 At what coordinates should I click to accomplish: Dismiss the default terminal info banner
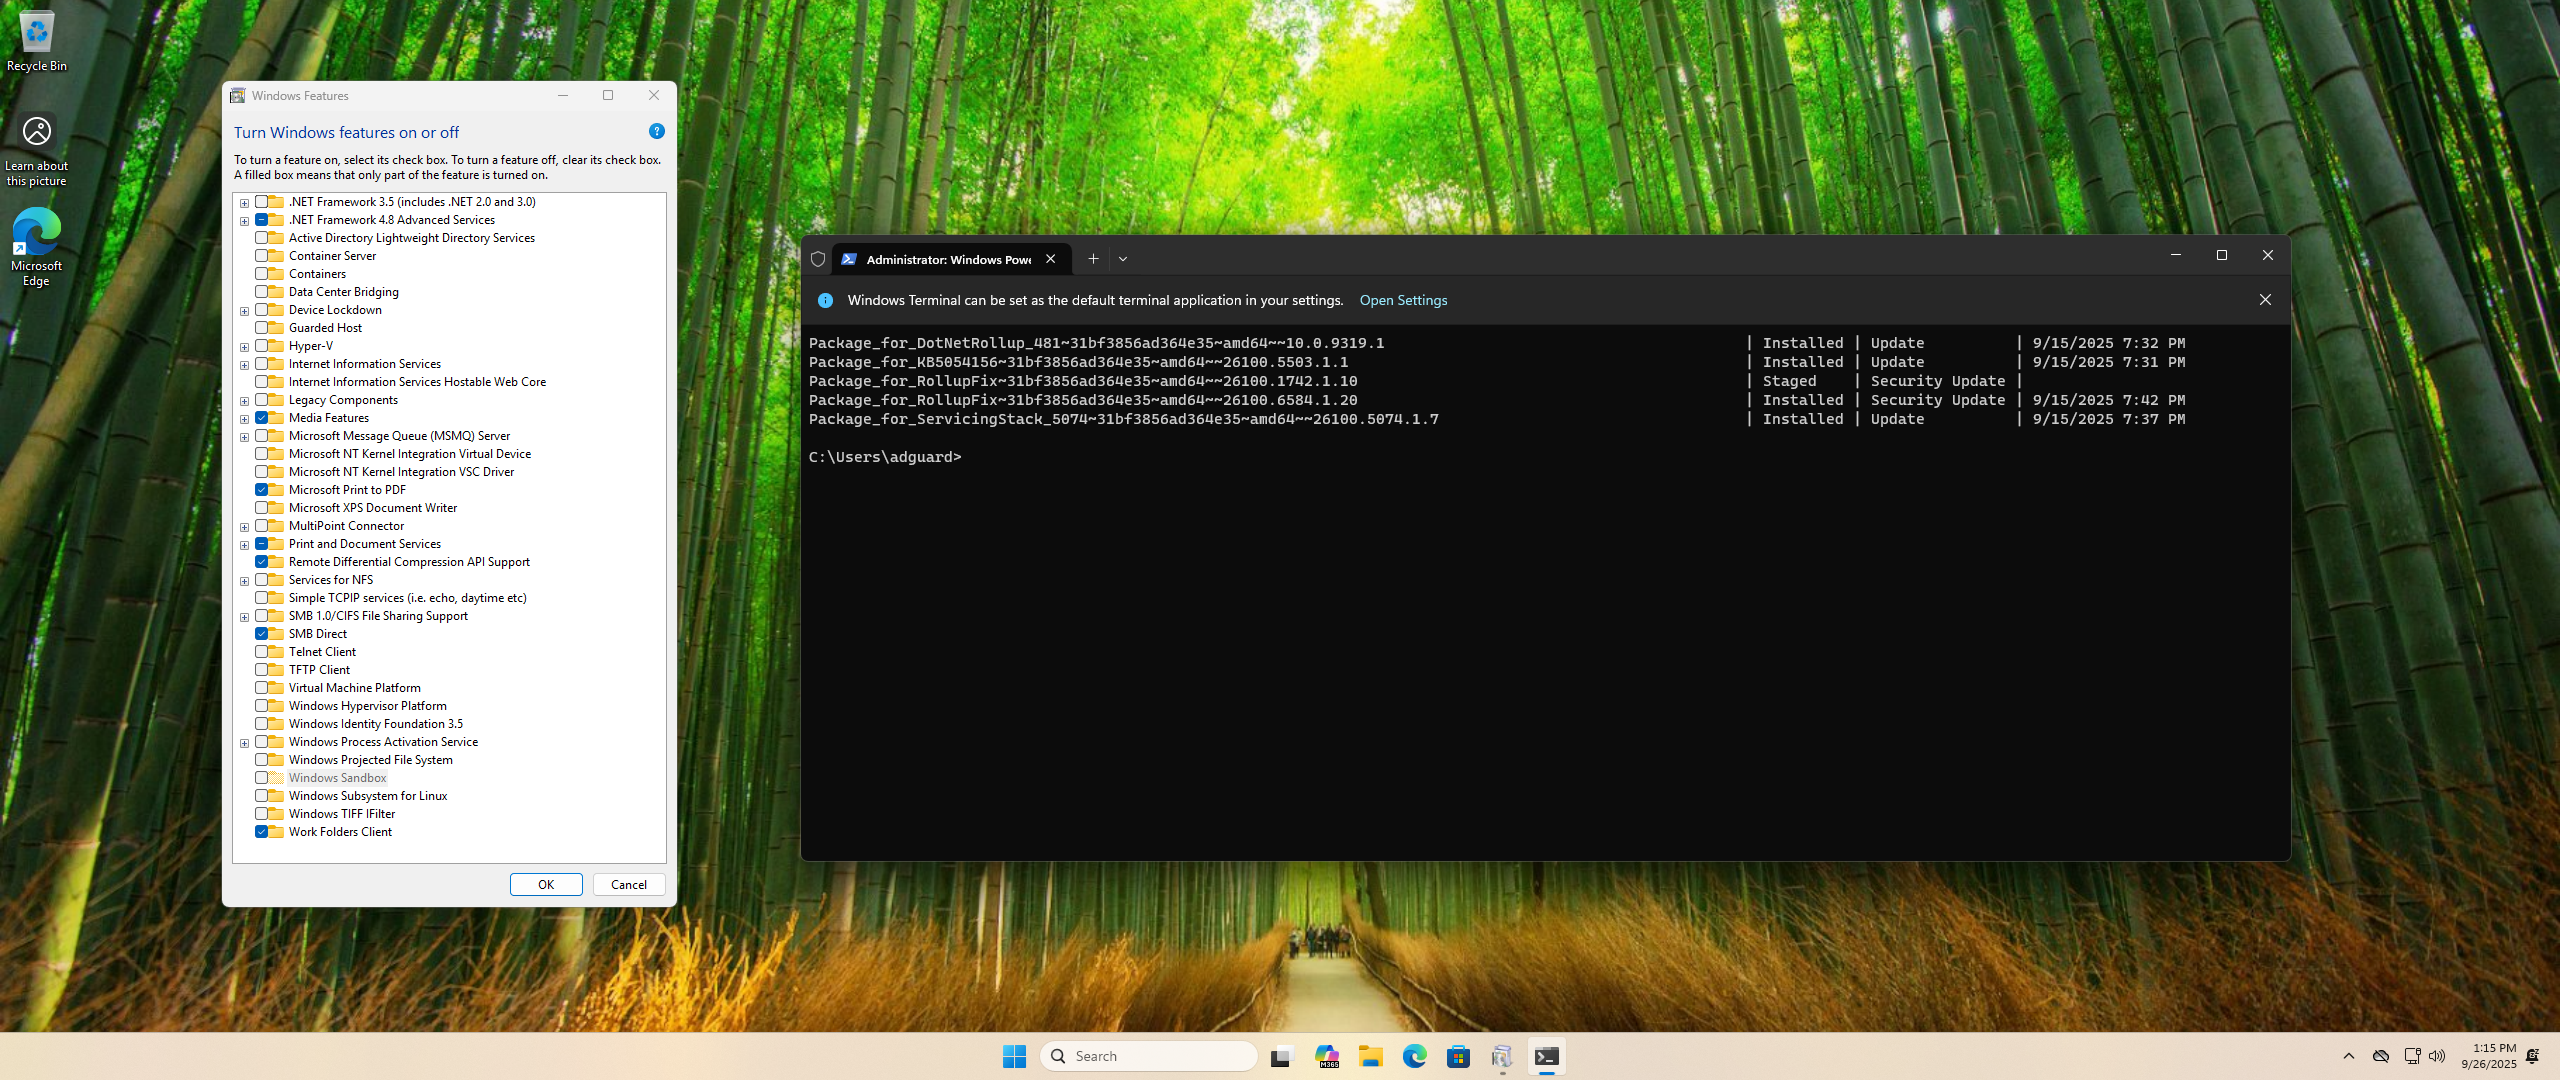point(2265,300)
